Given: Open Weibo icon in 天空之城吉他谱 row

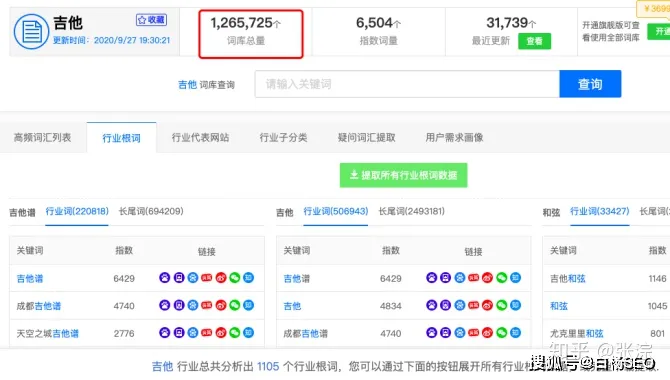Looking at the screenshot, I should [x=221, y=333].
